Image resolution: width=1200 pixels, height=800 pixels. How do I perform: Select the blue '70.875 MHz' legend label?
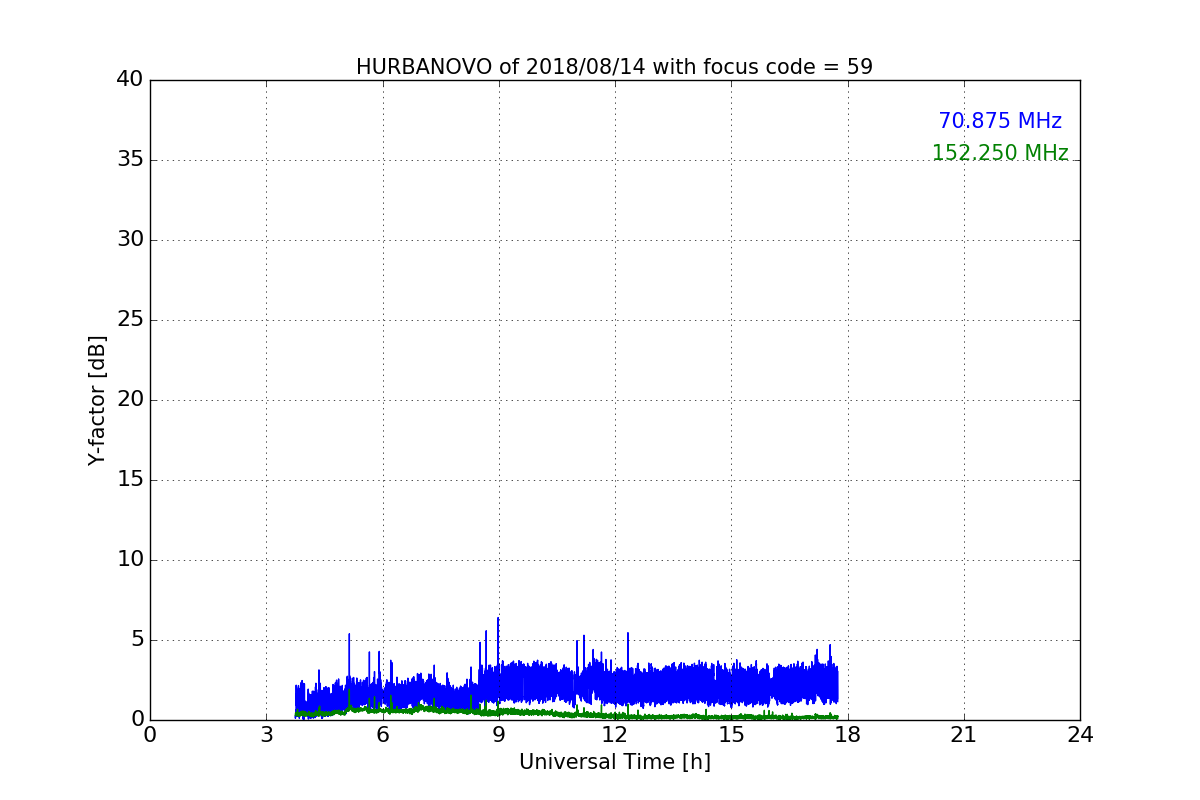click(1000, 121)
